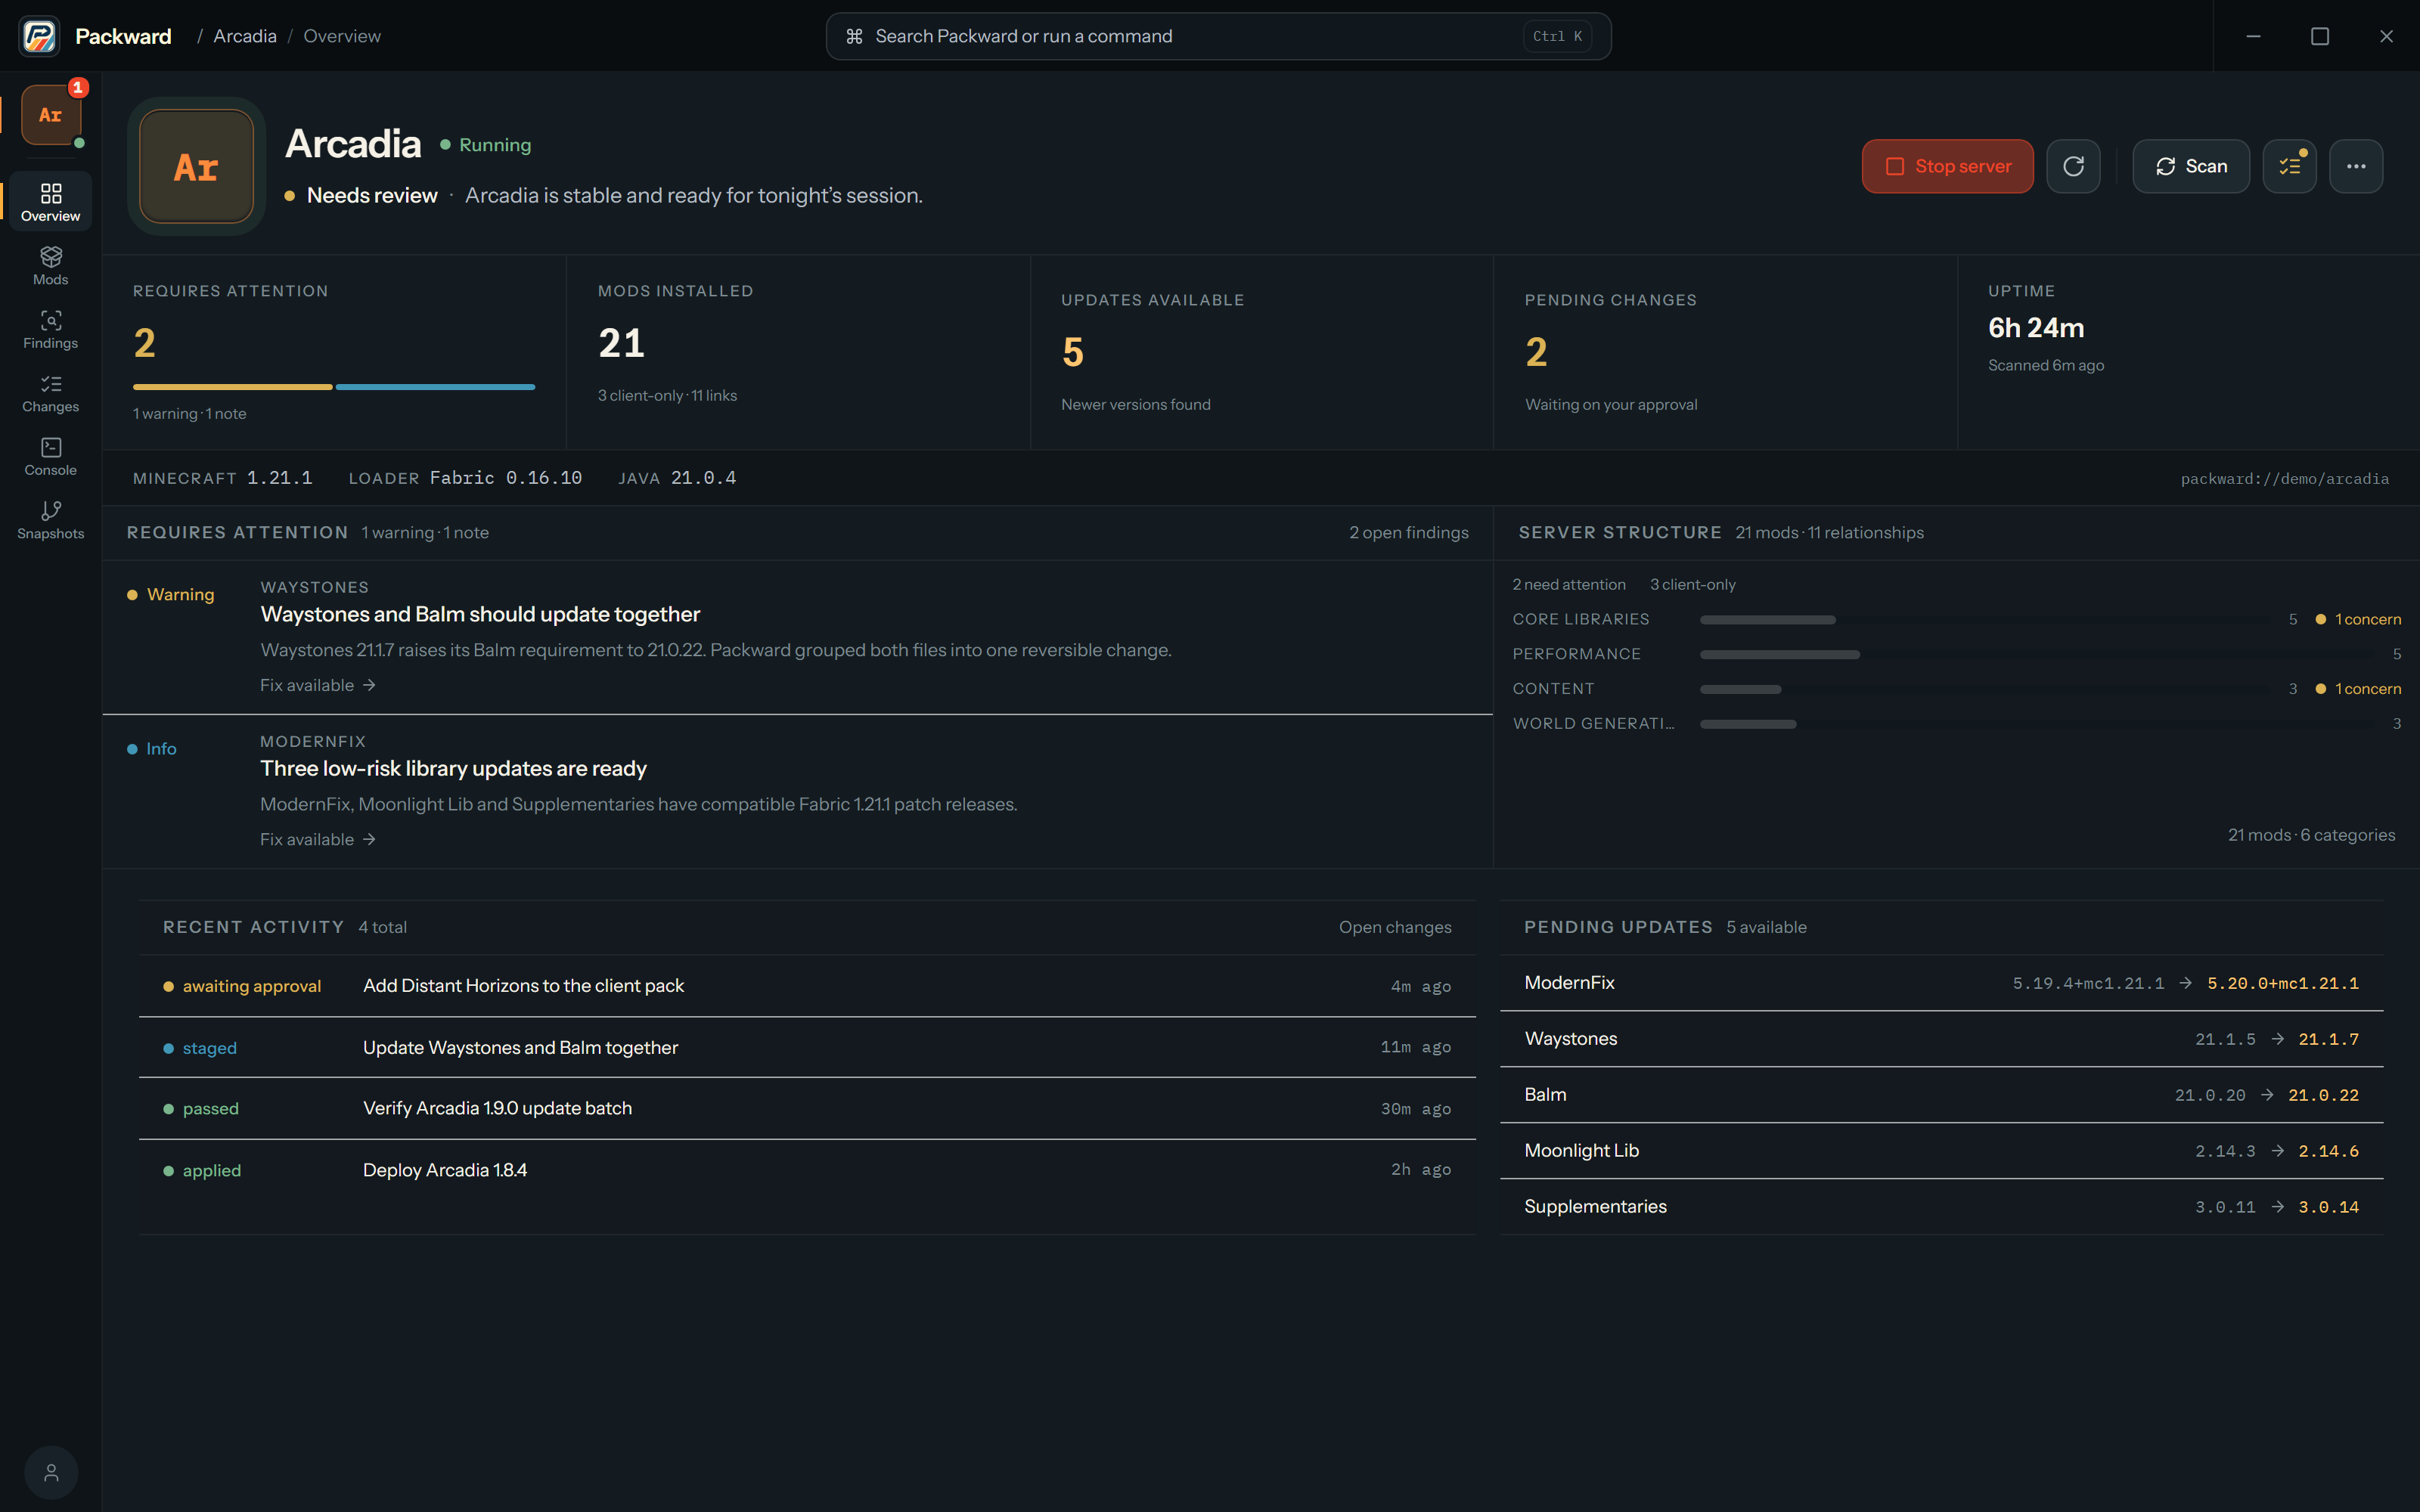Focus the Search Packward command field

tap(1218, 36)
